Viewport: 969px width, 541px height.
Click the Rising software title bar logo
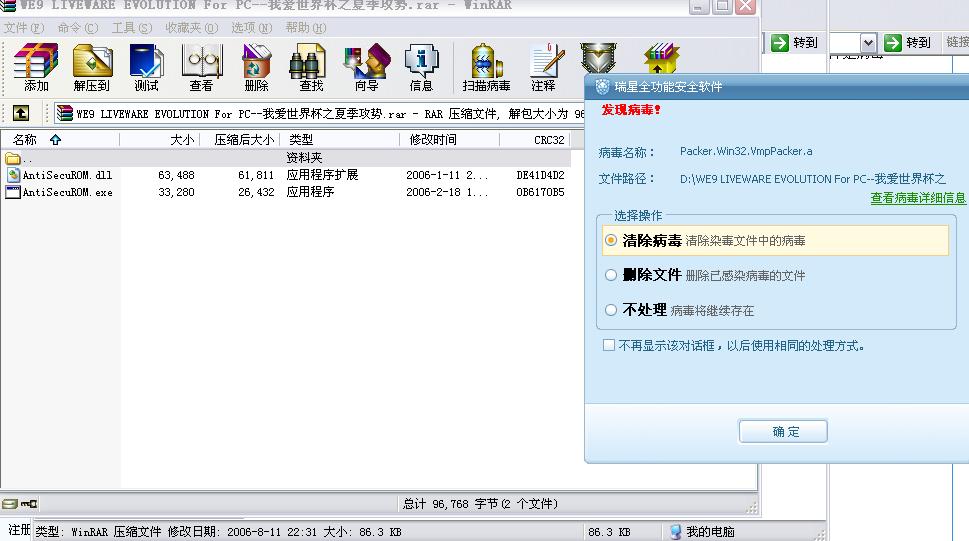(602, 87)
